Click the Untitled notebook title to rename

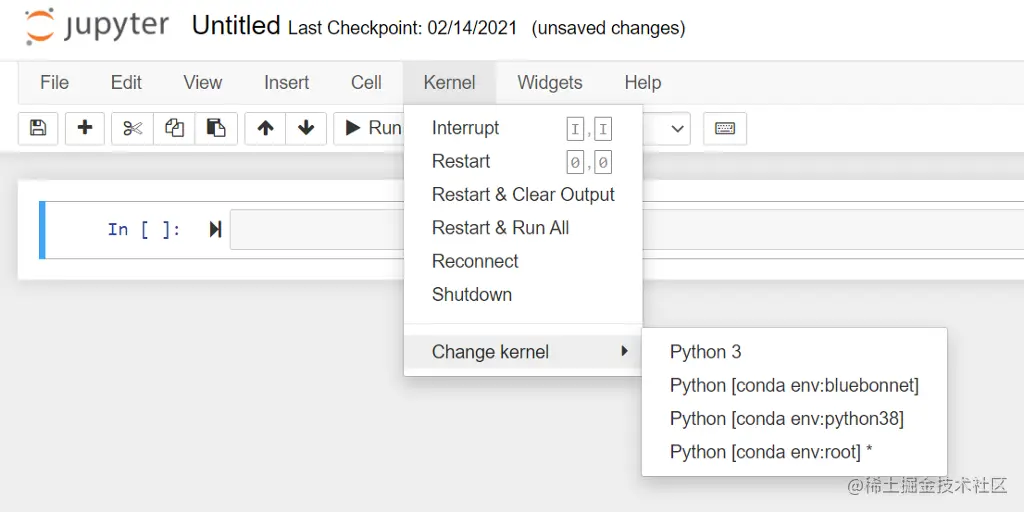pos(235,26)
